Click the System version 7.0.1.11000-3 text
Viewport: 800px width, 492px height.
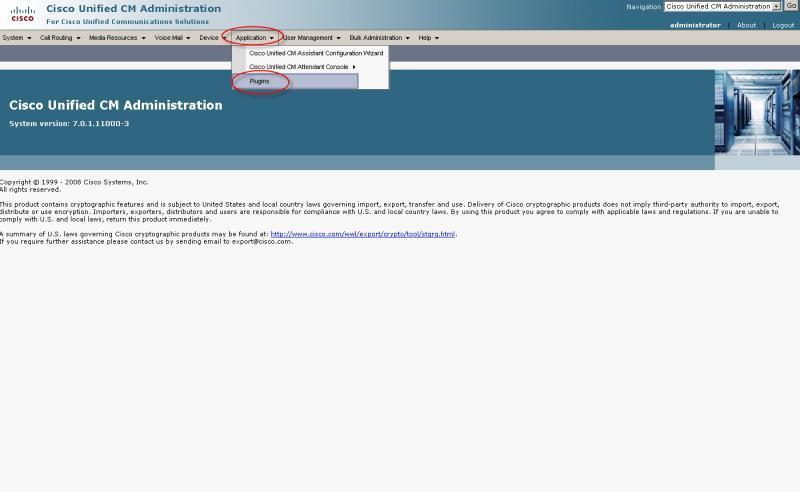[69, 124]
